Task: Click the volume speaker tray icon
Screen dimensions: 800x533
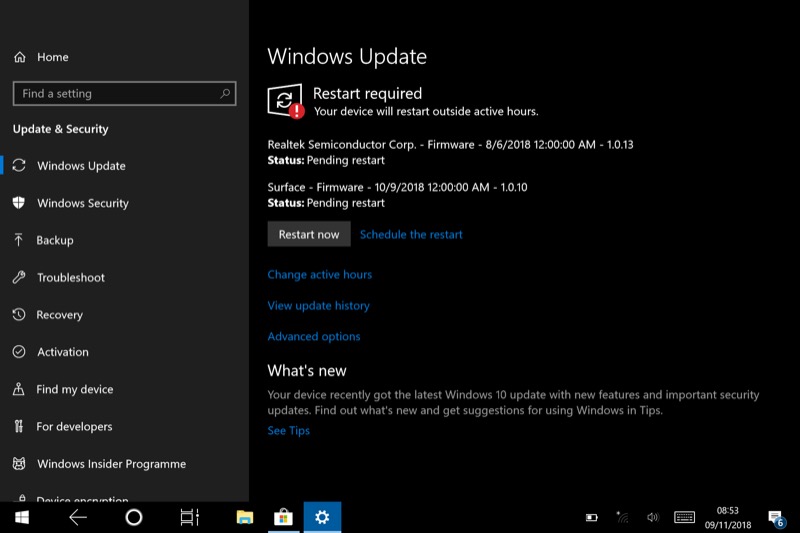Action: [653, 517]
